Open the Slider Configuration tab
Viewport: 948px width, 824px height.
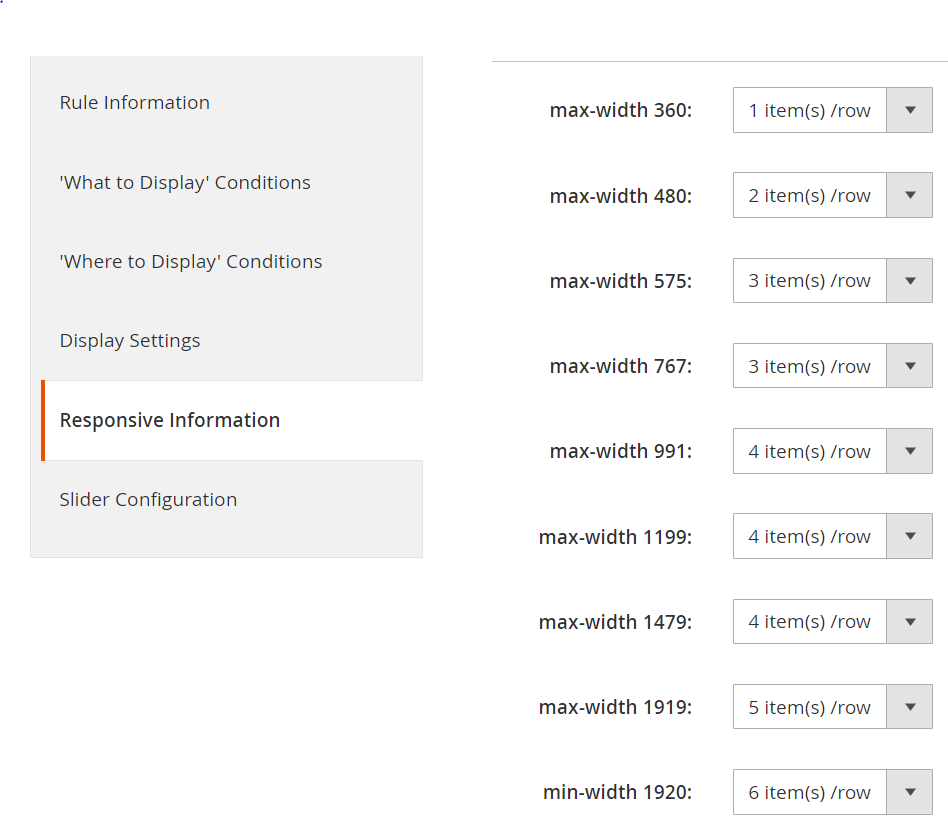point(148,500)
